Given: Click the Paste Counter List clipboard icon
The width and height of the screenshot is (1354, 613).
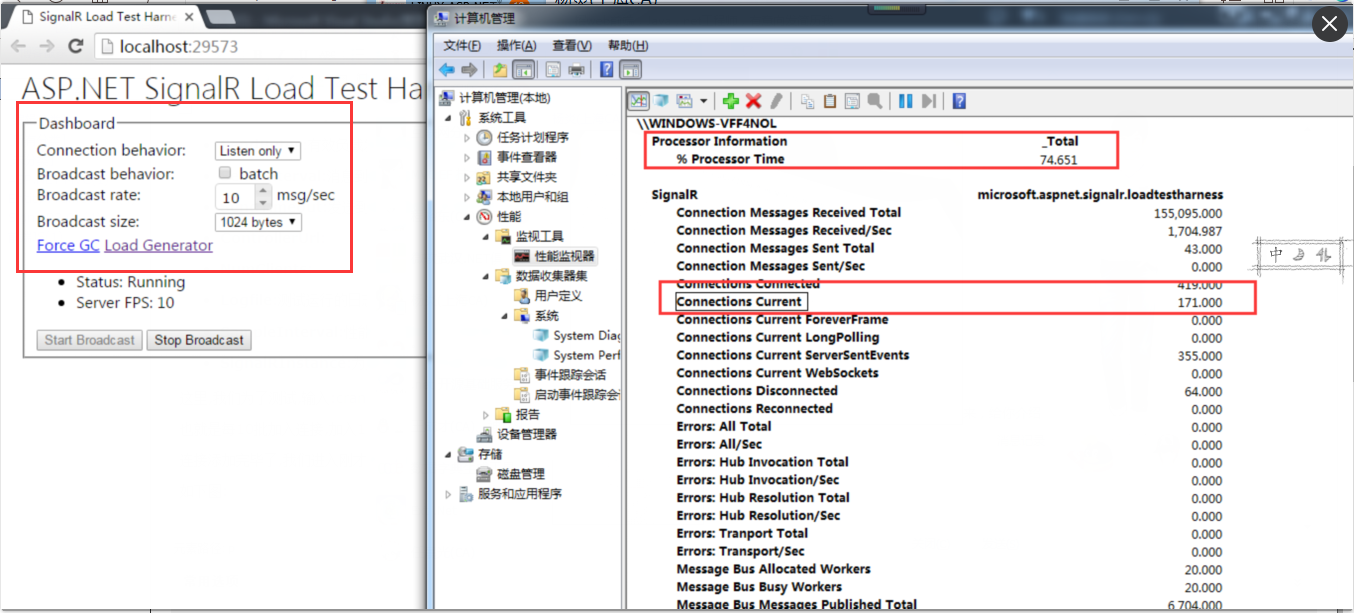Looking at the screenshot, I should coord(830,101).
